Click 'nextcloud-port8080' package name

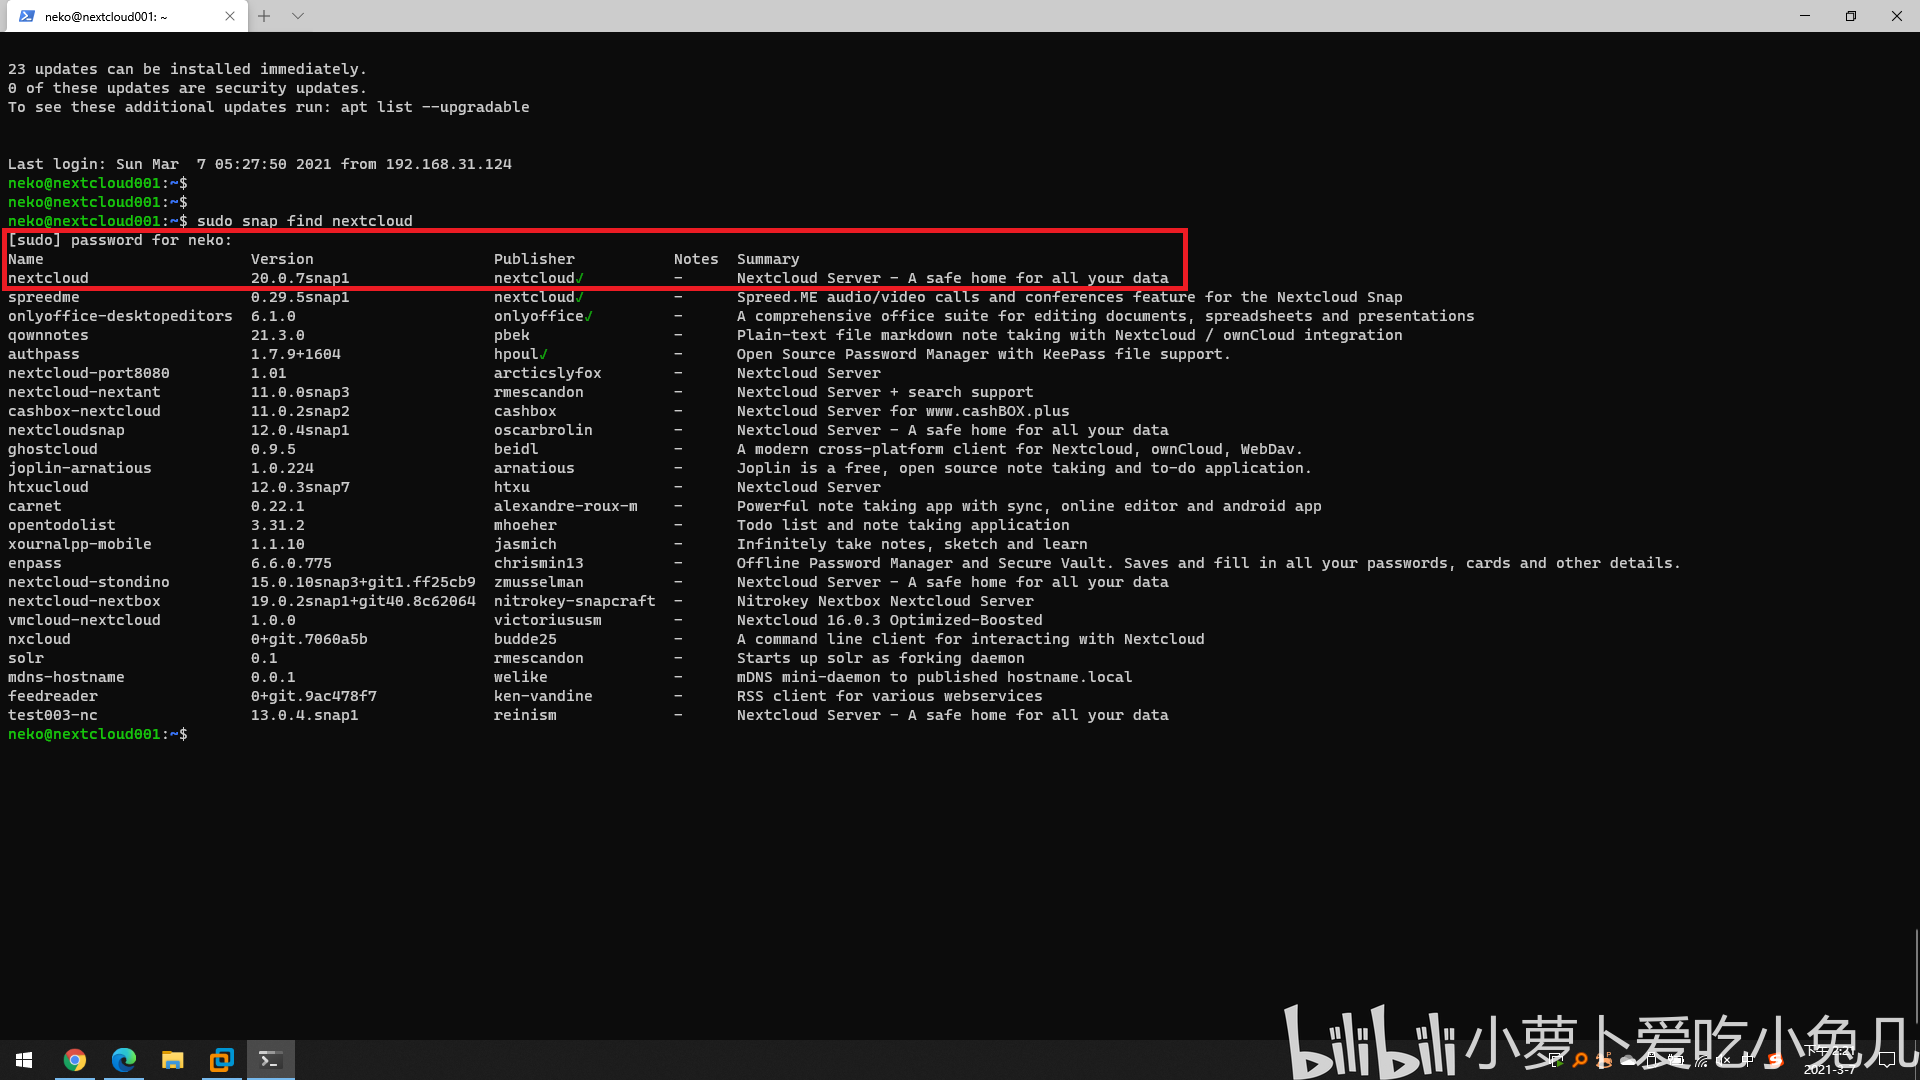click(89, 373)
